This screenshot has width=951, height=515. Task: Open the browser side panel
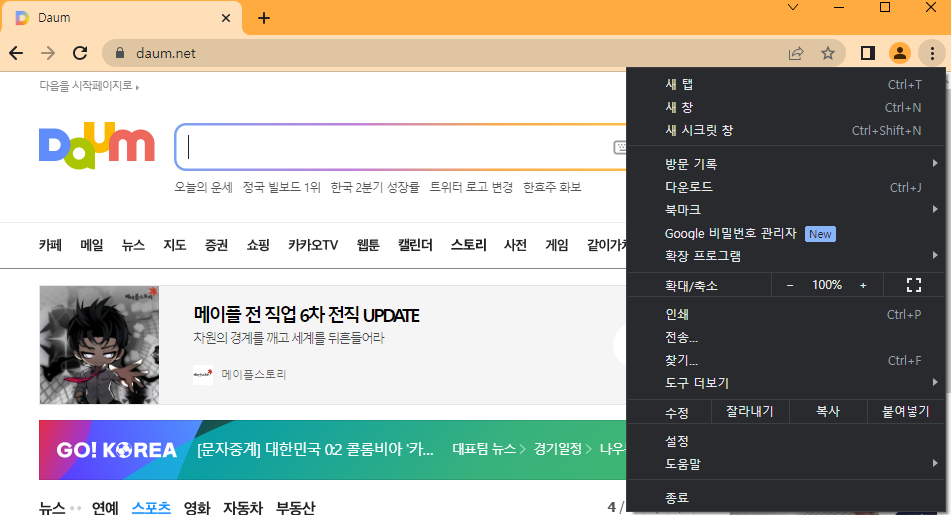[x=868, y=53]
